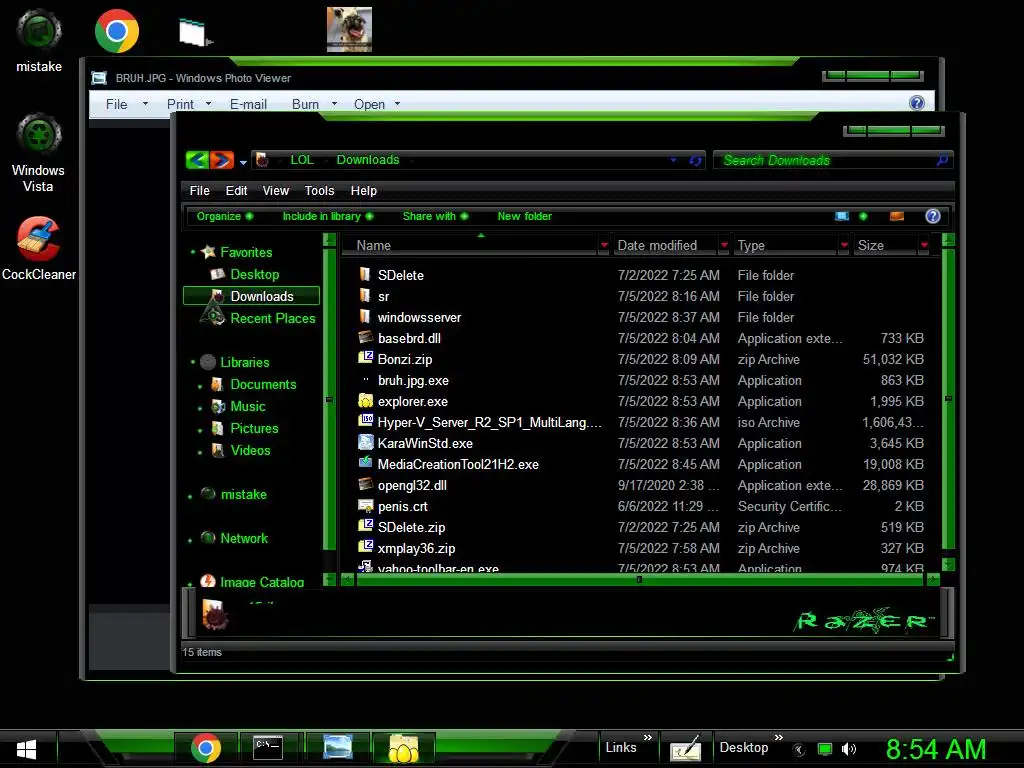Open the address bar history dropdown
This screenshot has height=768, width=1024.
tap(673, 160)
